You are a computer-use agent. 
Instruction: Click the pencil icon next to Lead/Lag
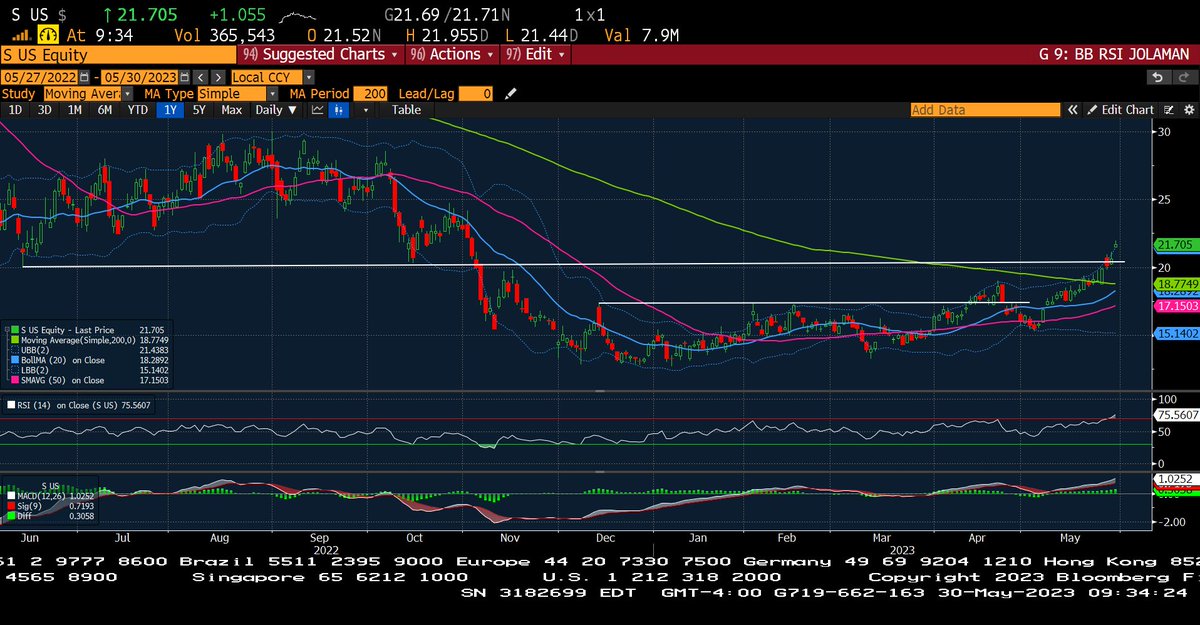tap(511, 93)
